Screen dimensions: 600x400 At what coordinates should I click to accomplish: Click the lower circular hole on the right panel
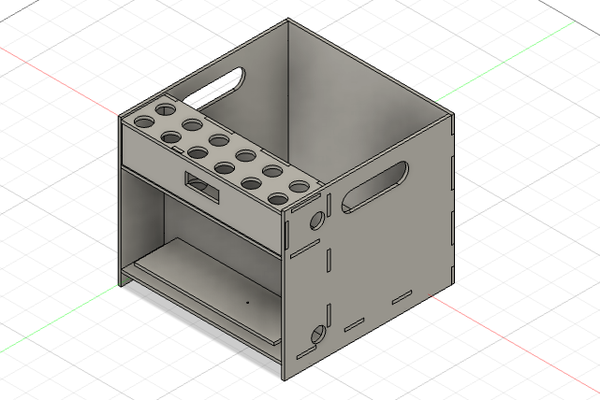(x=317, y=333)
